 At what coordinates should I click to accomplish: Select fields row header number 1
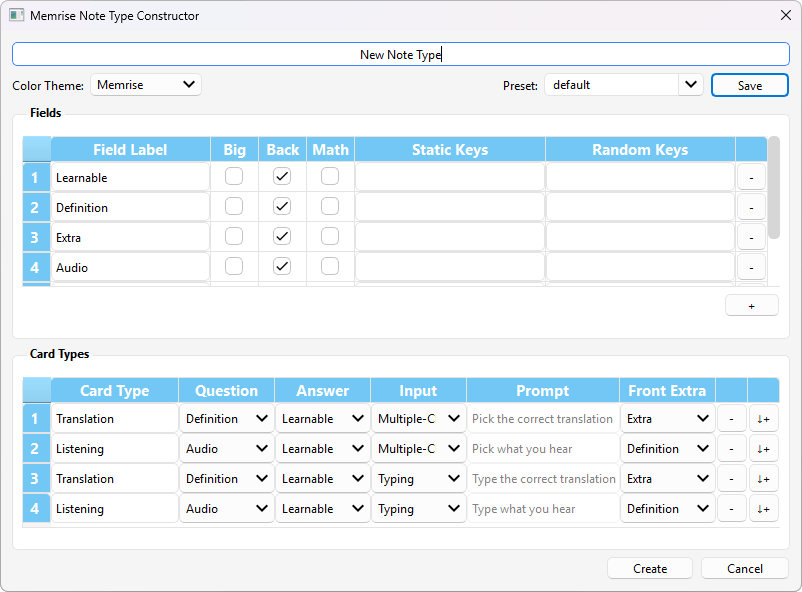pos(36,178)
